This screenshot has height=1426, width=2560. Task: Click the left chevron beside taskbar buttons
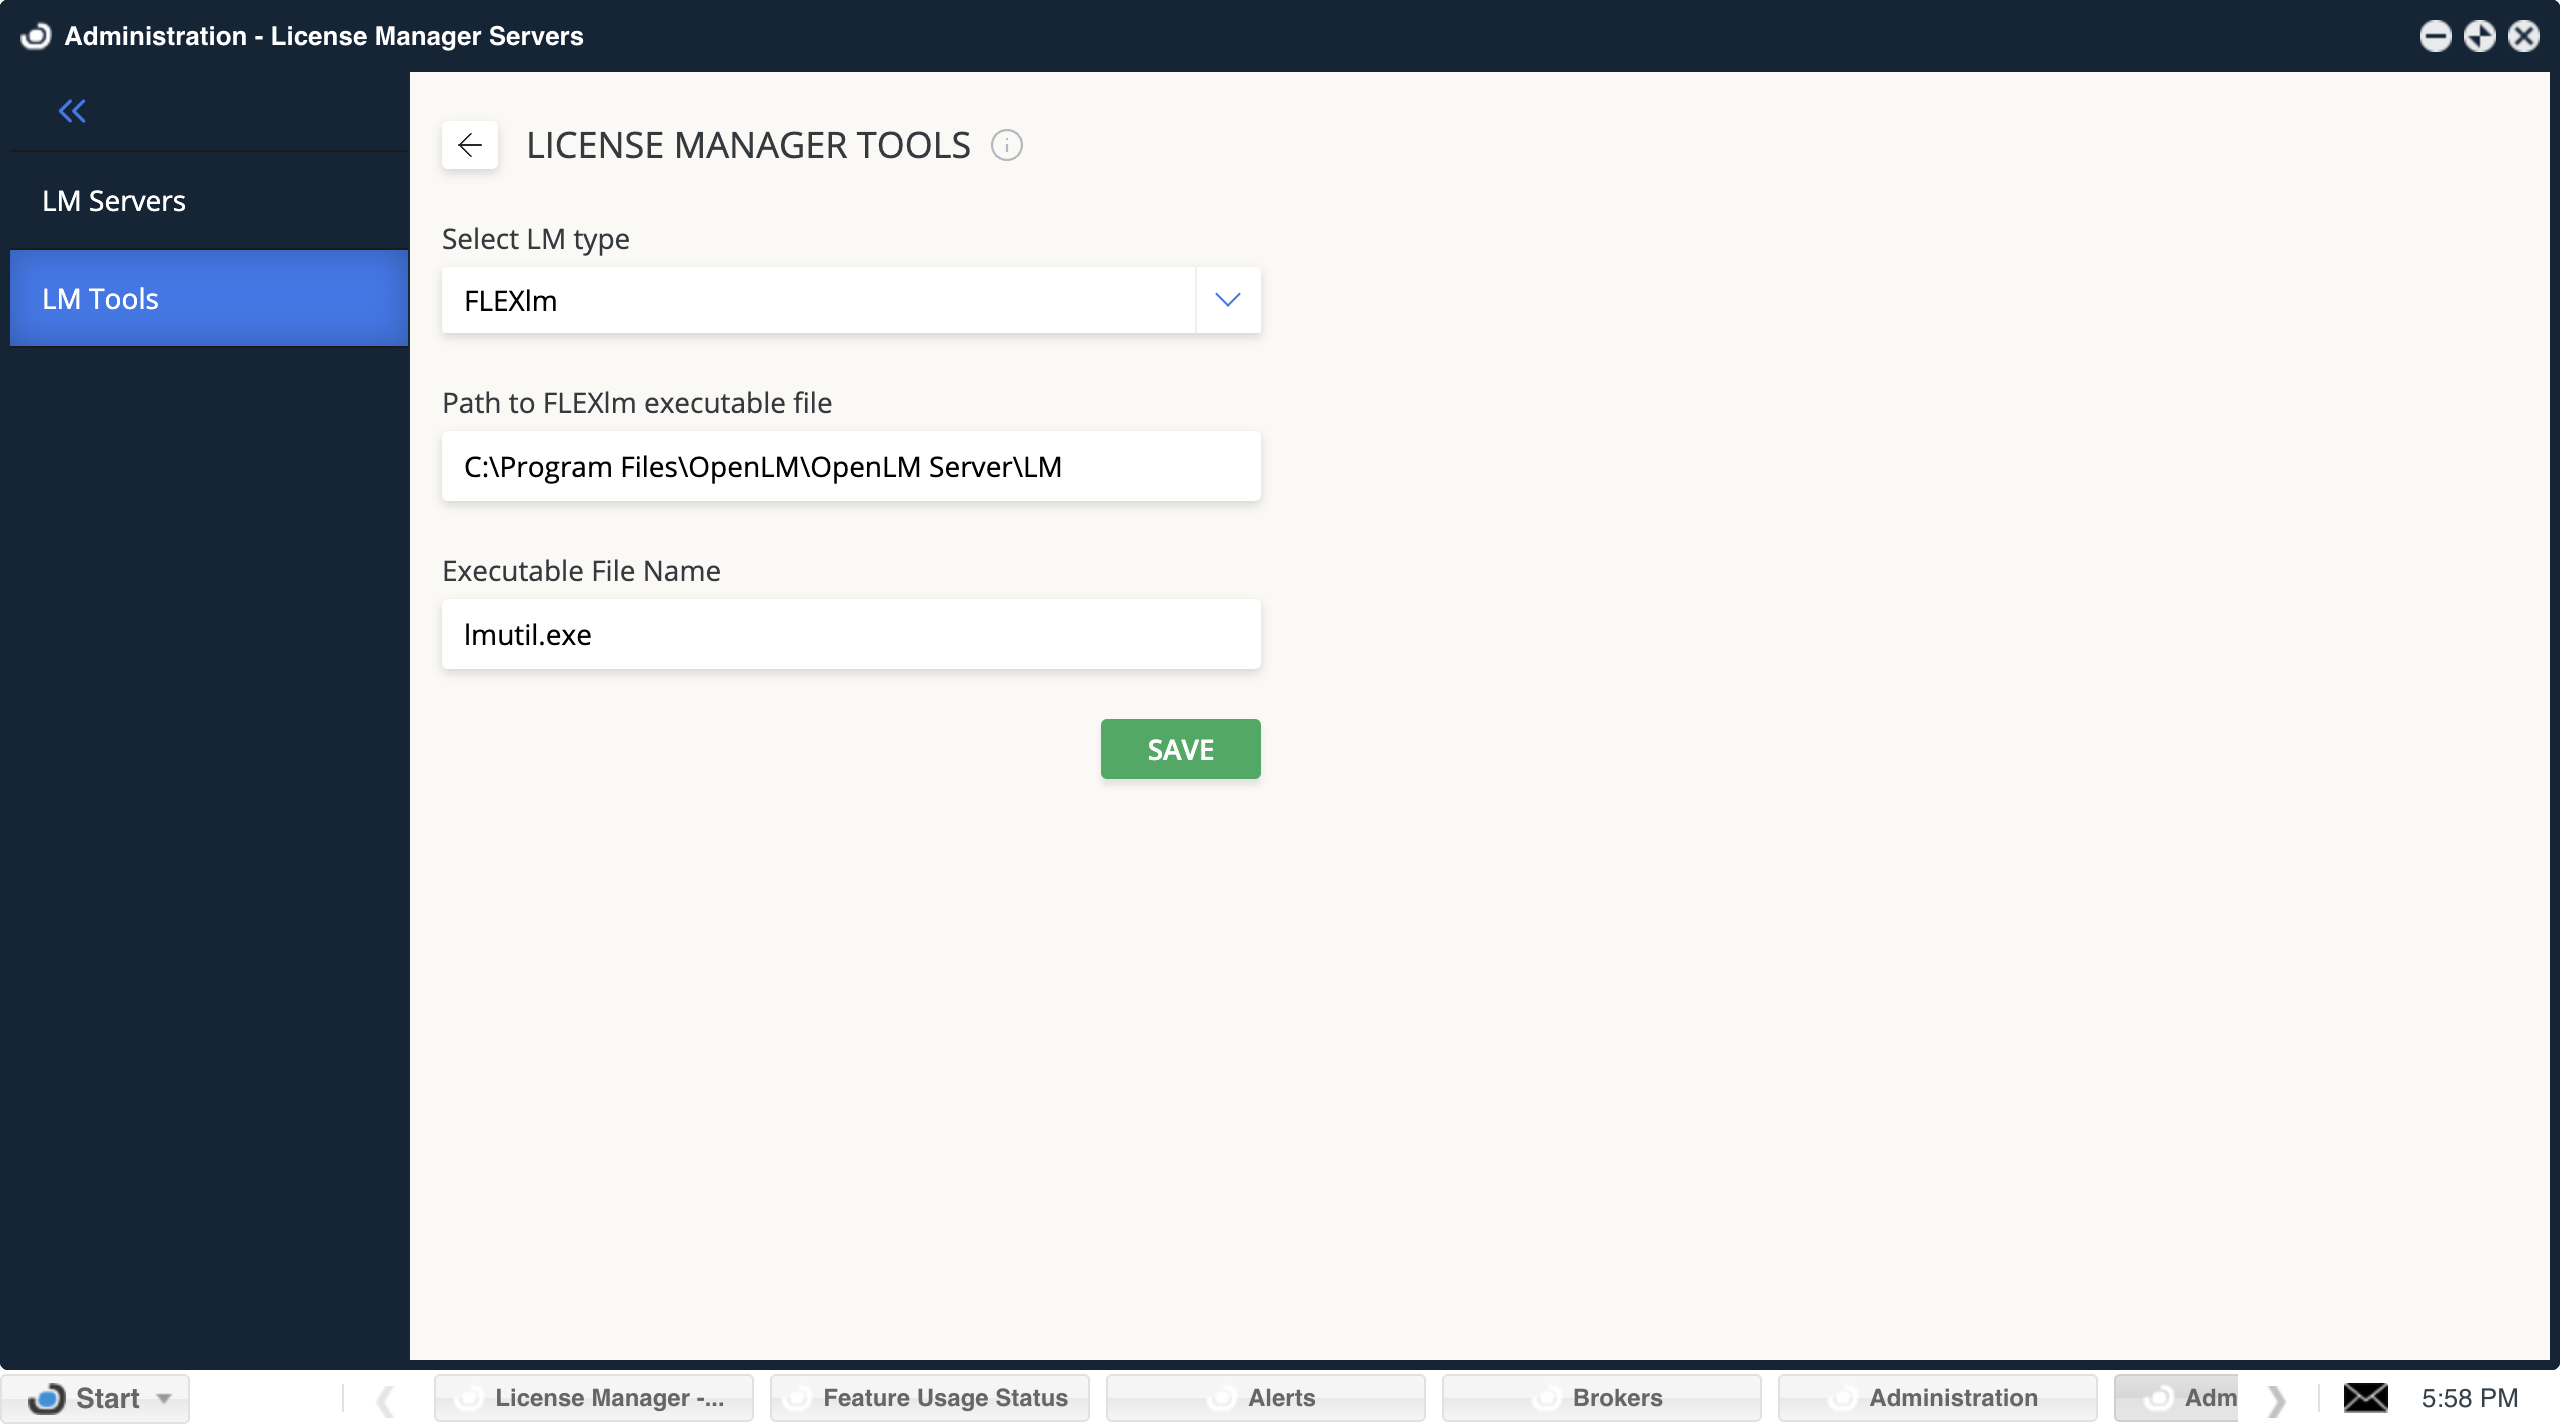(387, 1397)
